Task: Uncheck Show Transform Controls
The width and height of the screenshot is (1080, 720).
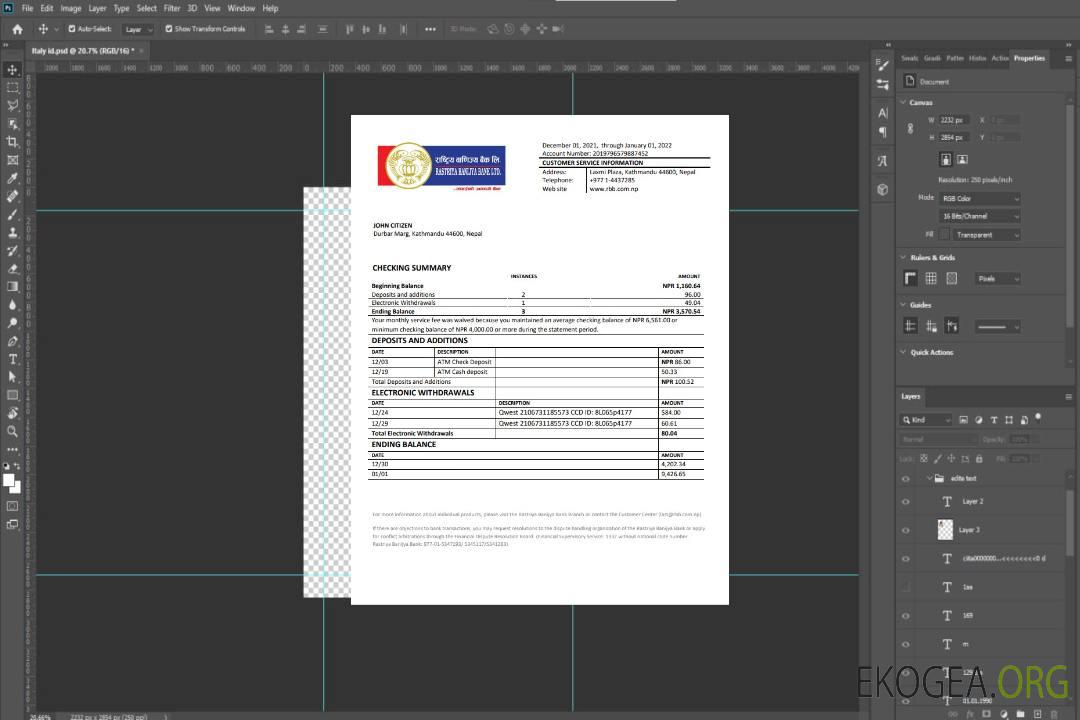Action: tap(169, 29)
